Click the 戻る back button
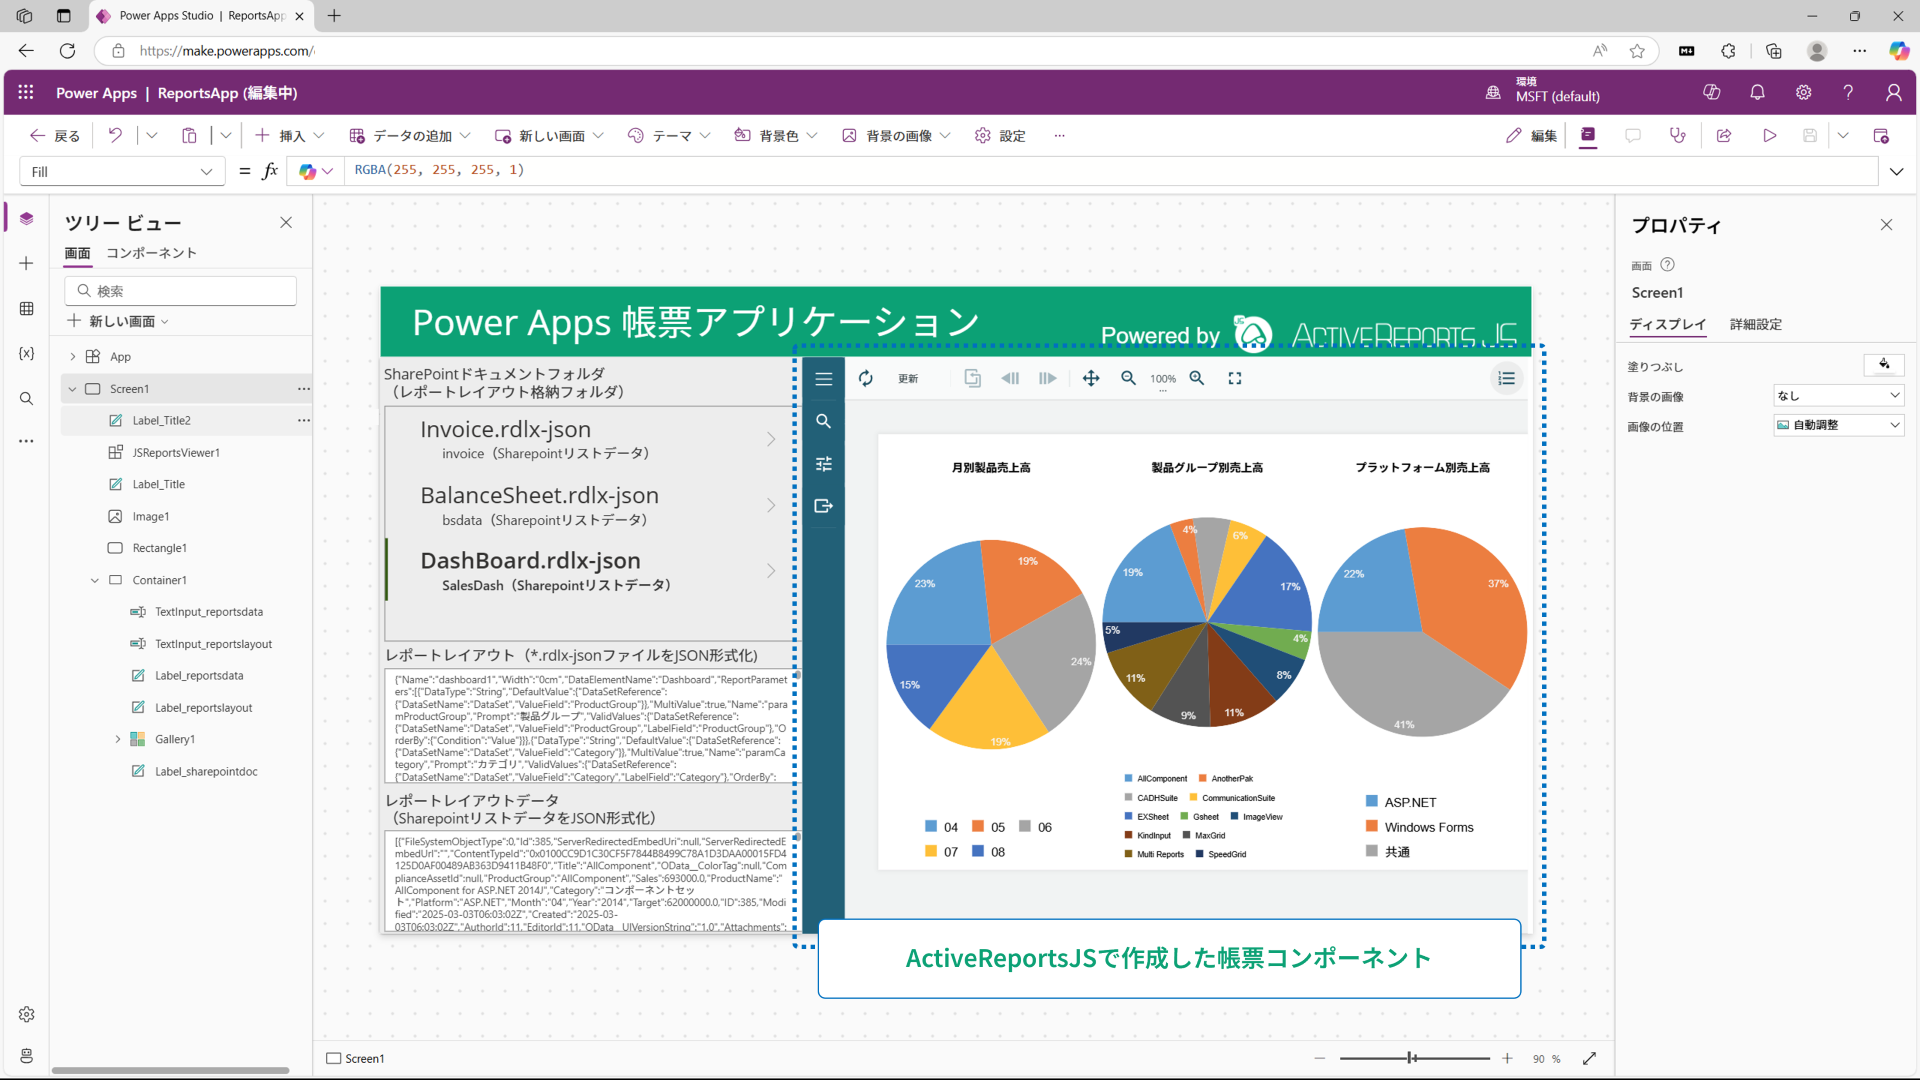 [55, 135]
